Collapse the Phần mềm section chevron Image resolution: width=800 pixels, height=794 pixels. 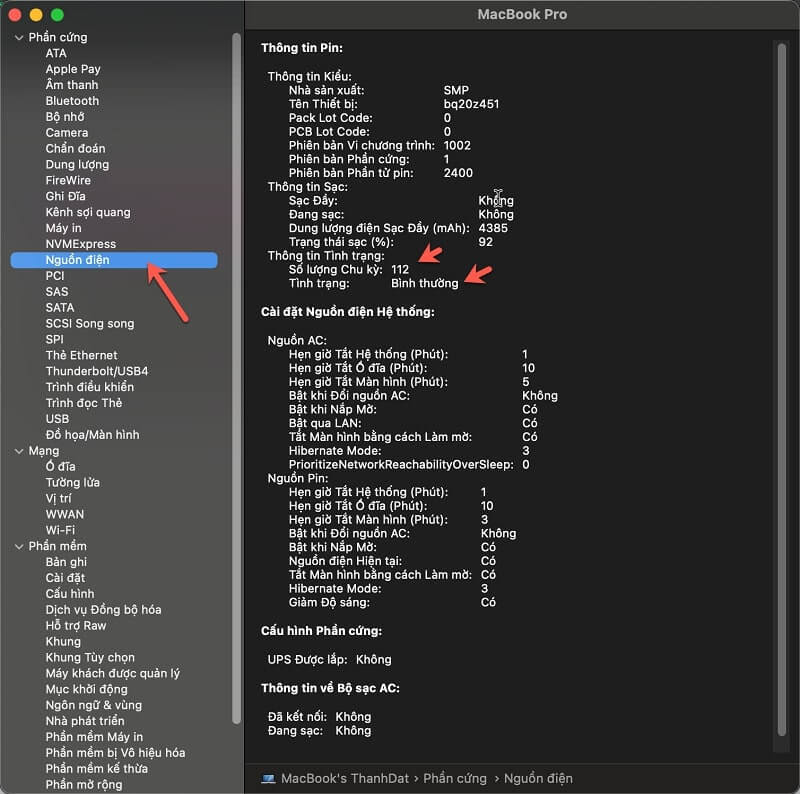19,547
